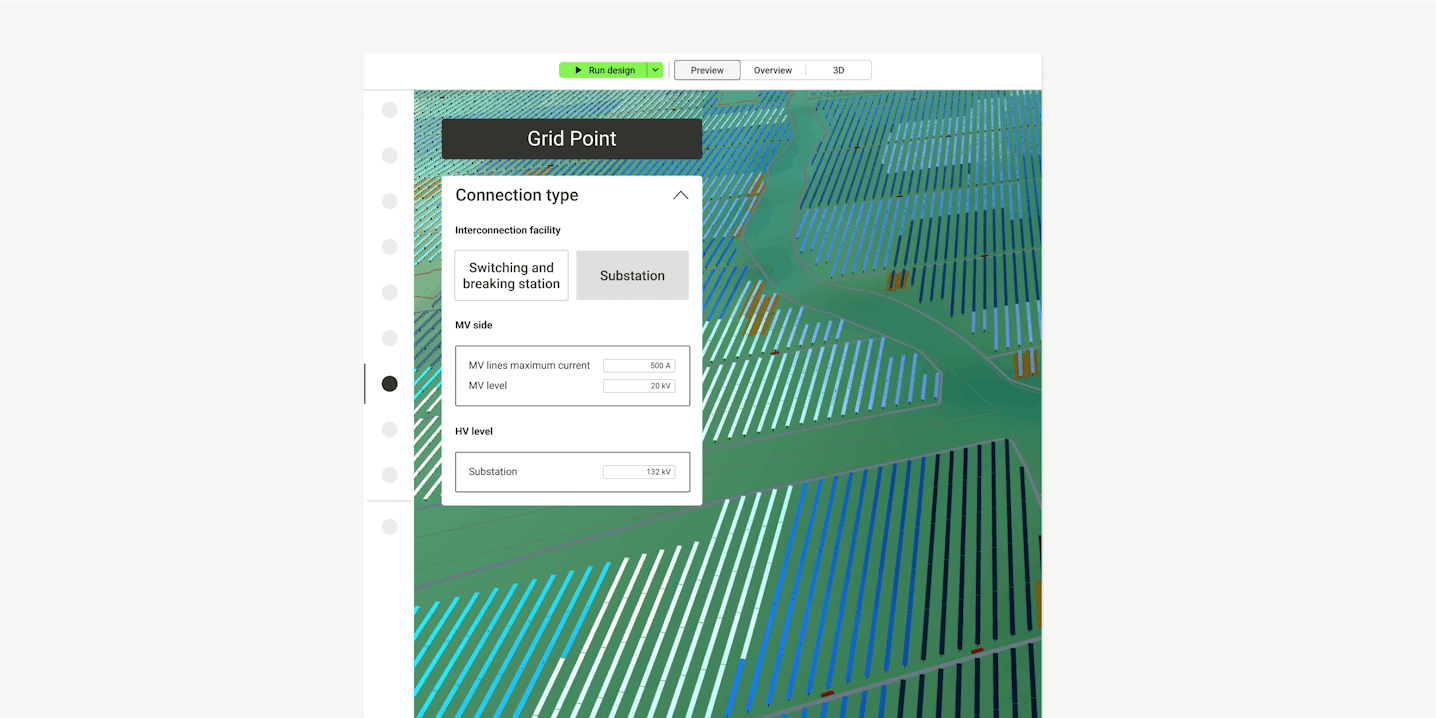Switch to the 3D view tab
This screenshot has width=1436, height=718.
[x=838, y=70]
